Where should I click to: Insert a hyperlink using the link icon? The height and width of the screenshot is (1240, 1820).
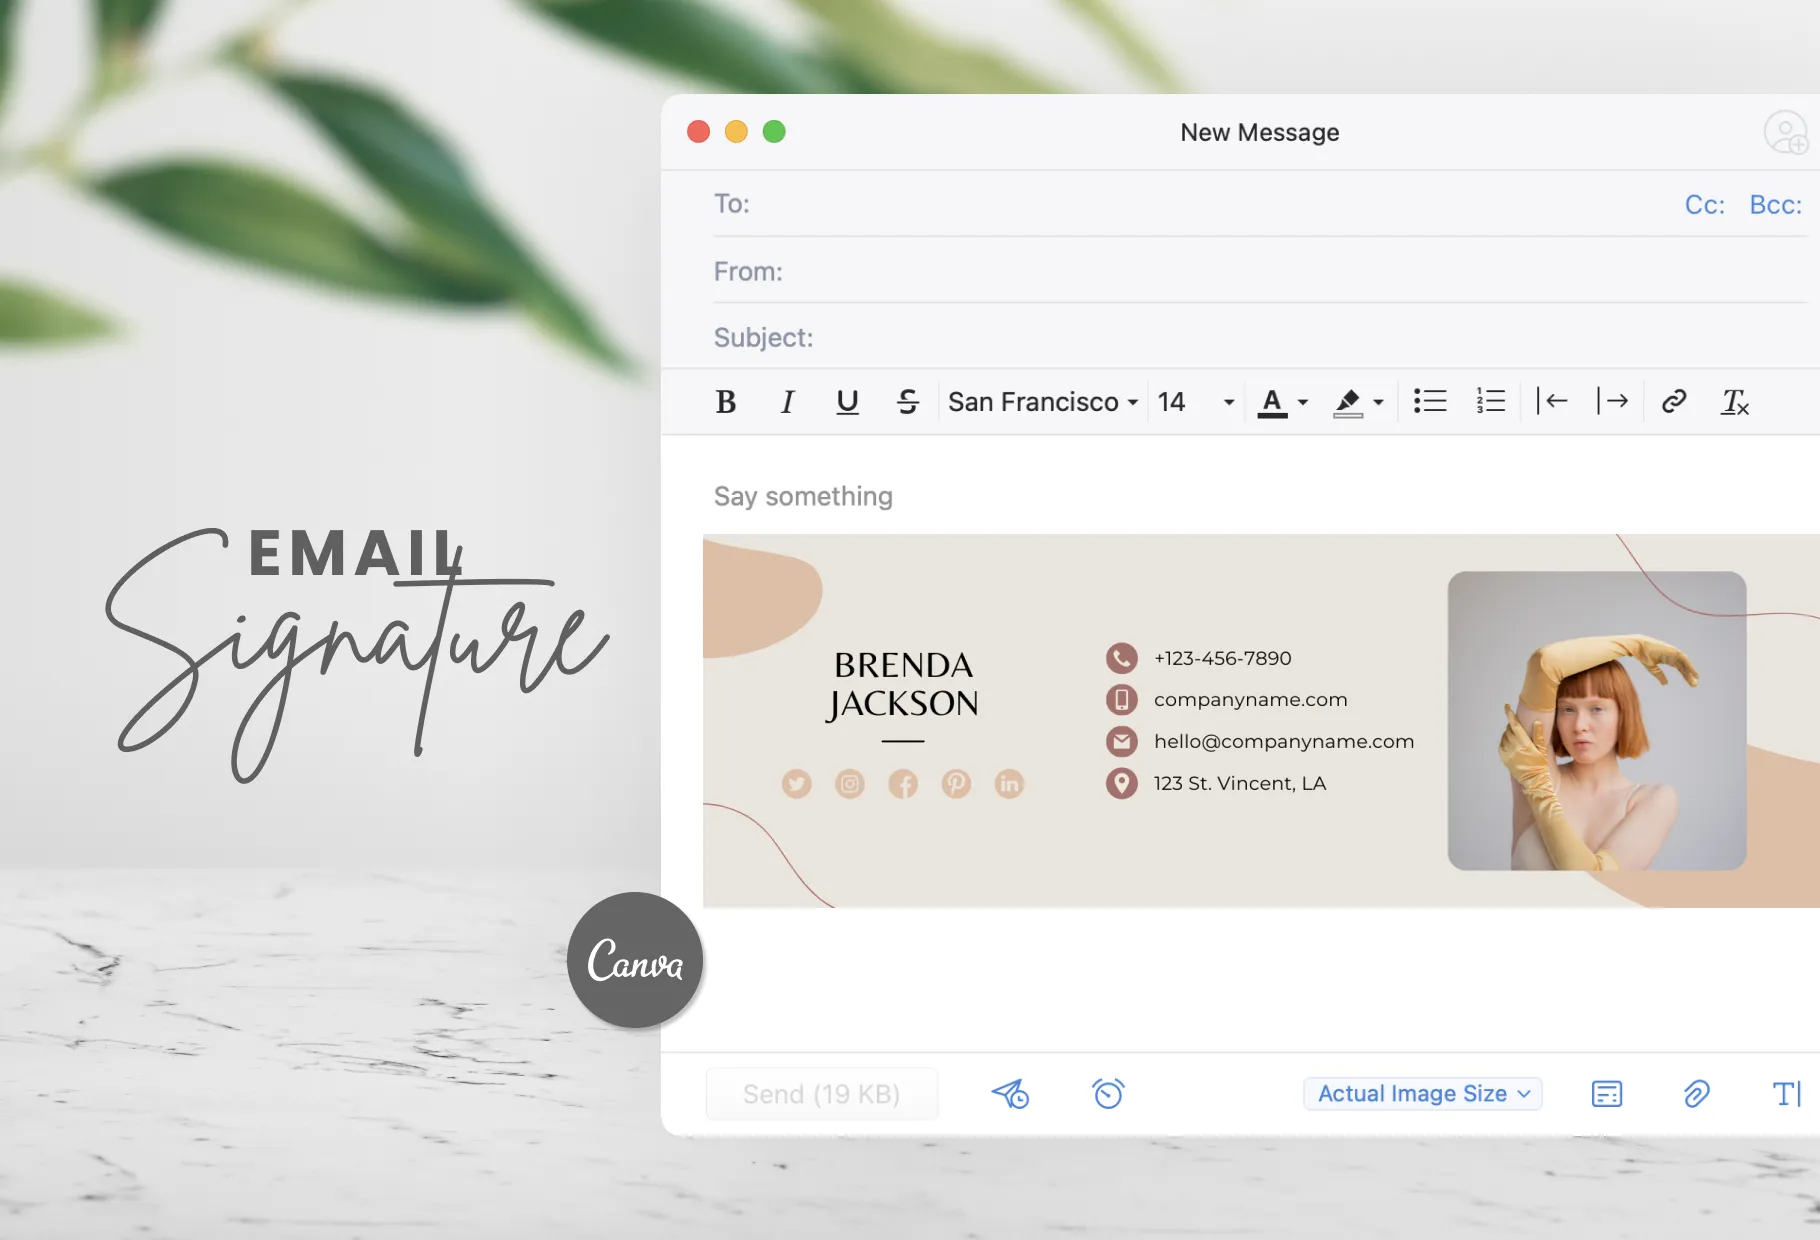pyautogui.click(x=1673, y=401)
